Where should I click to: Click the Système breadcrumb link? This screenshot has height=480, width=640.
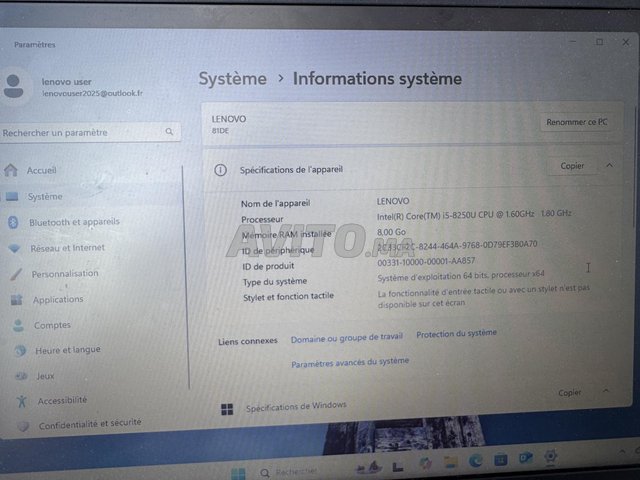(x=232, y=78)
